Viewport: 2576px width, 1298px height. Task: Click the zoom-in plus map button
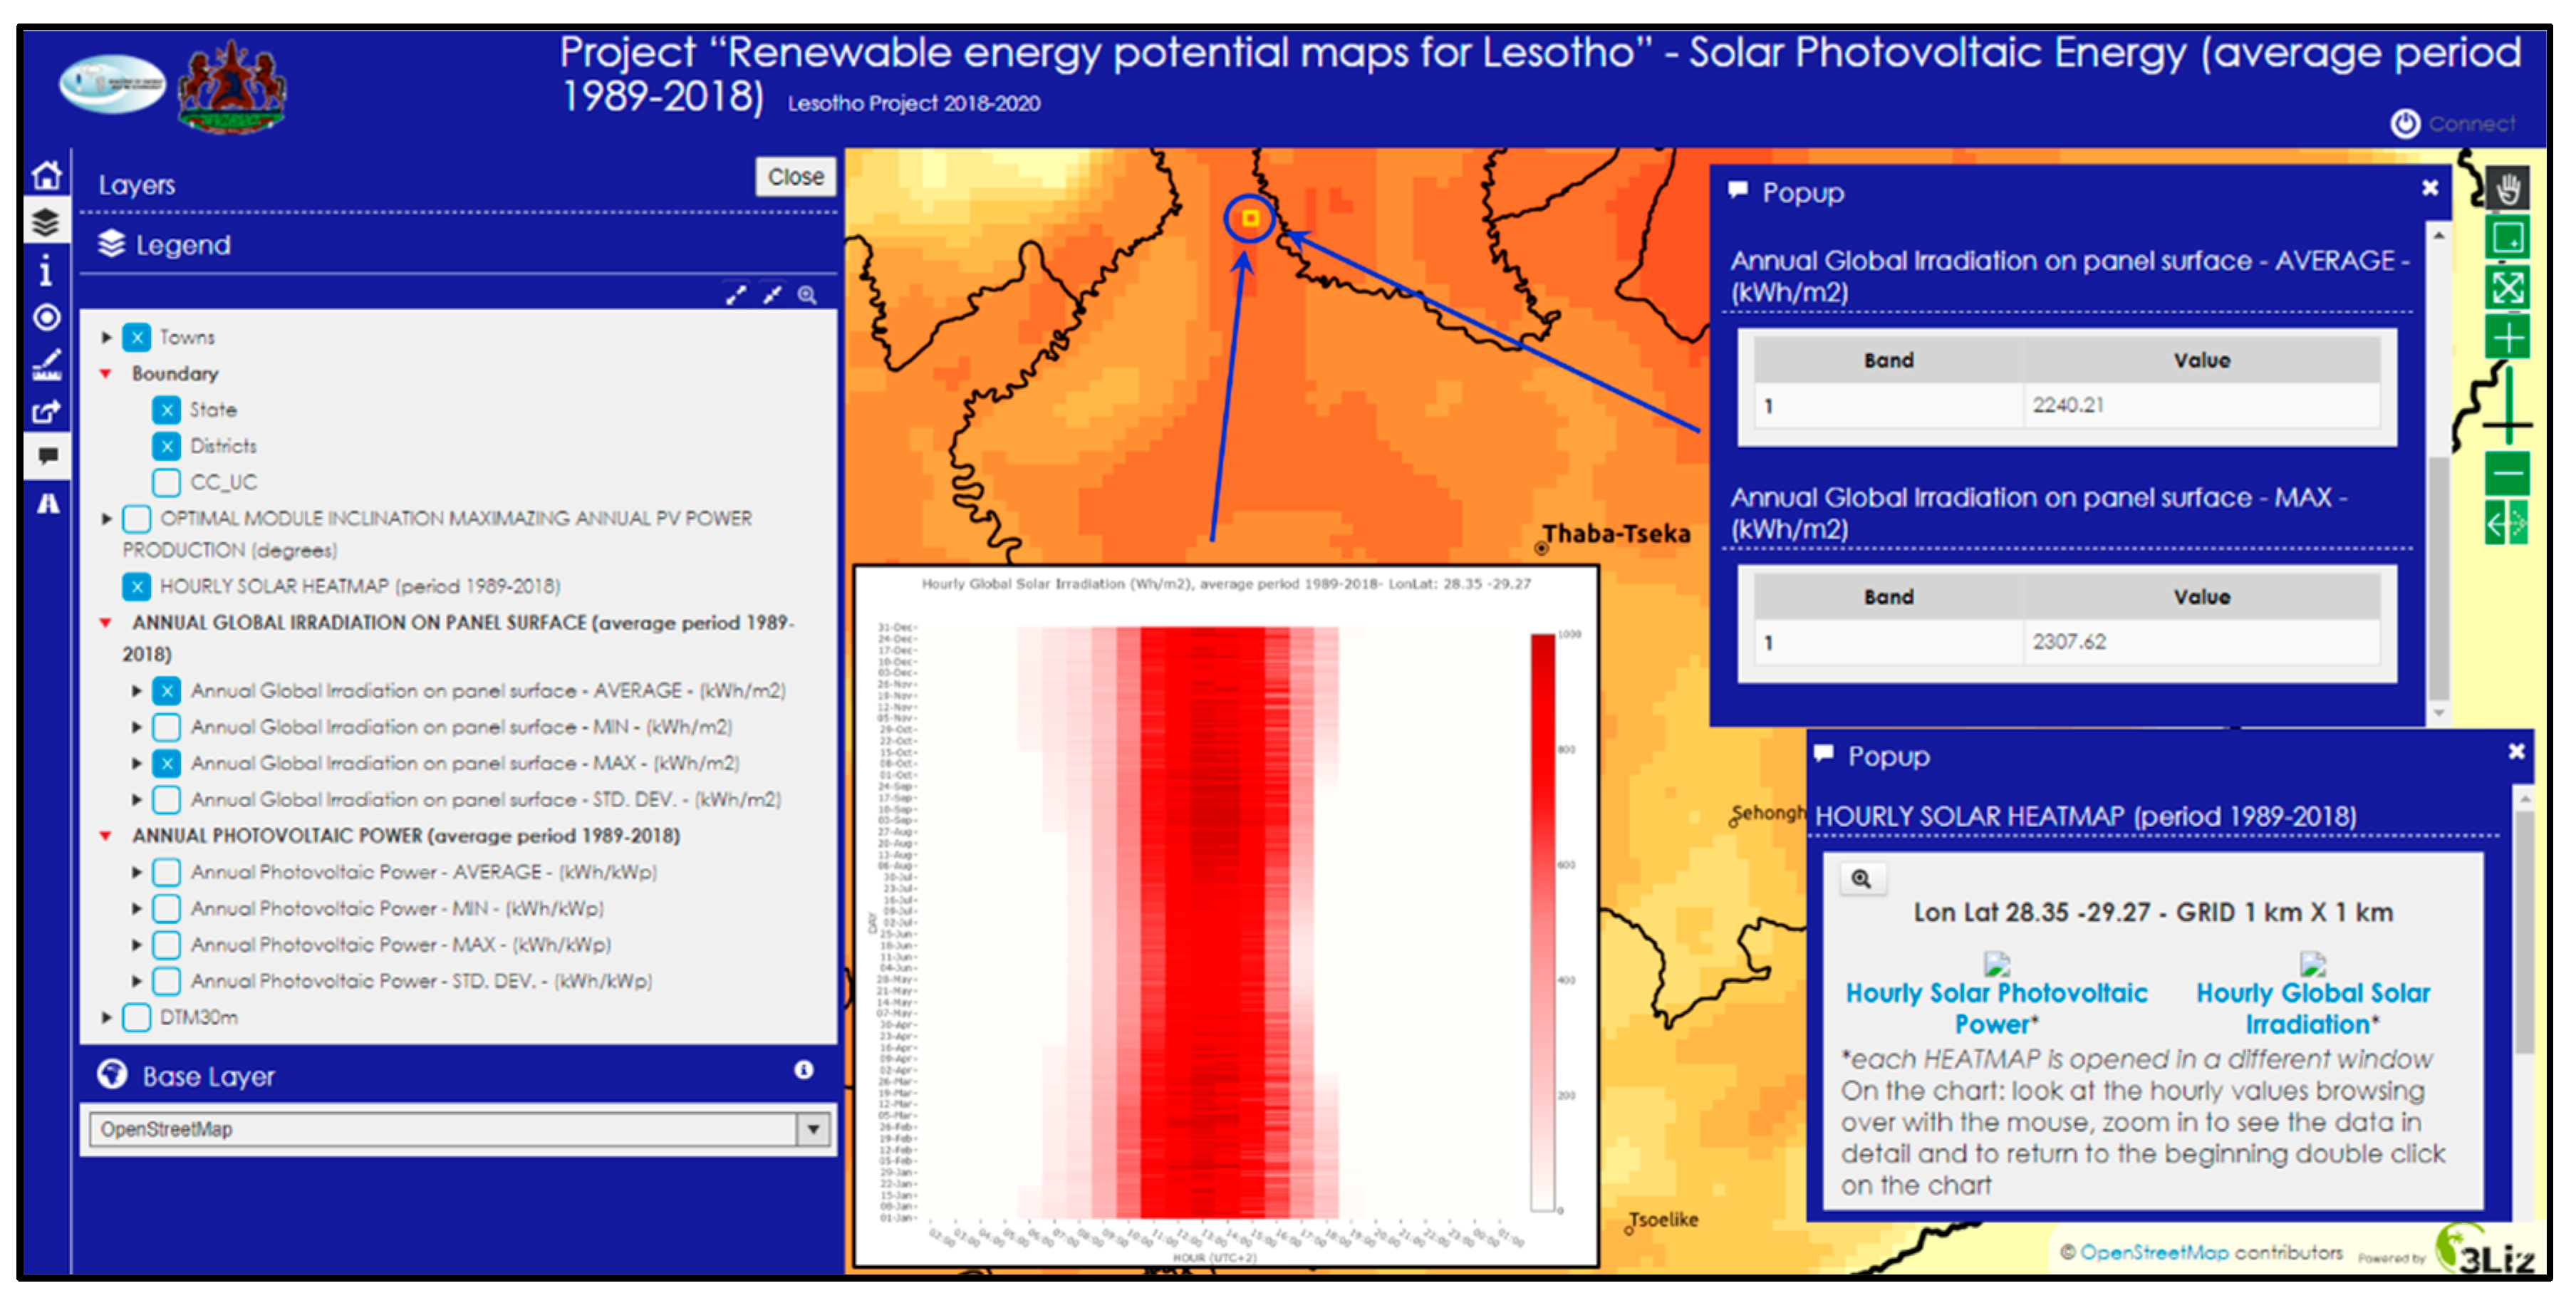[x=2507, y=337]
